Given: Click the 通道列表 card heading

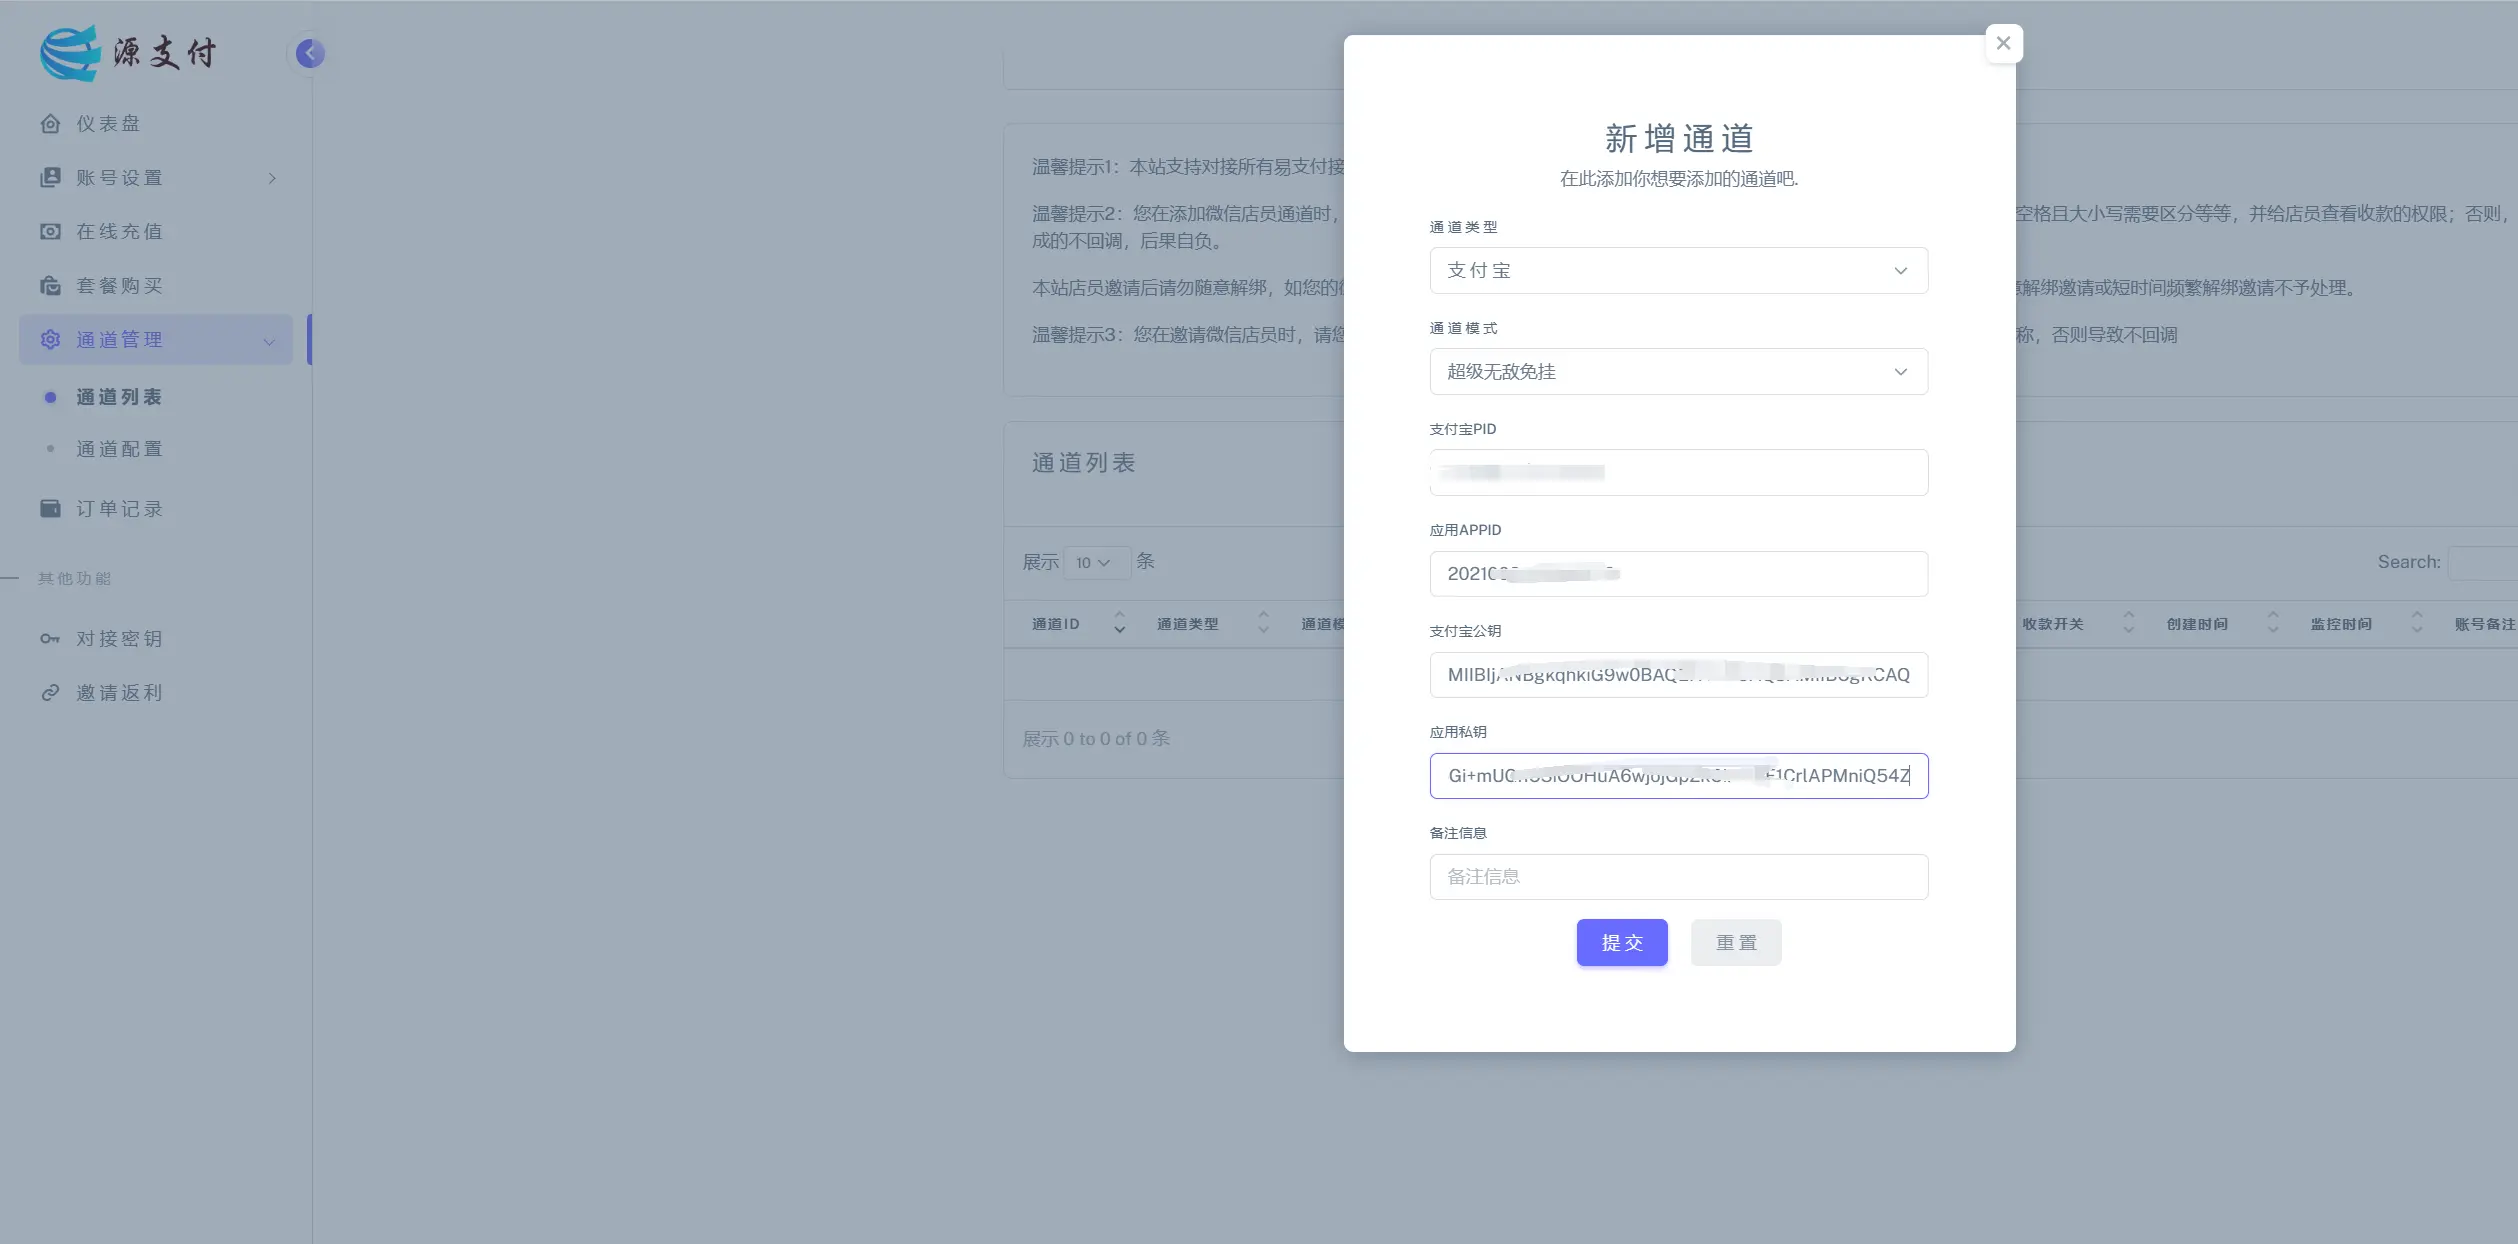Looking at the screenshot, I should coord(1083,463).
